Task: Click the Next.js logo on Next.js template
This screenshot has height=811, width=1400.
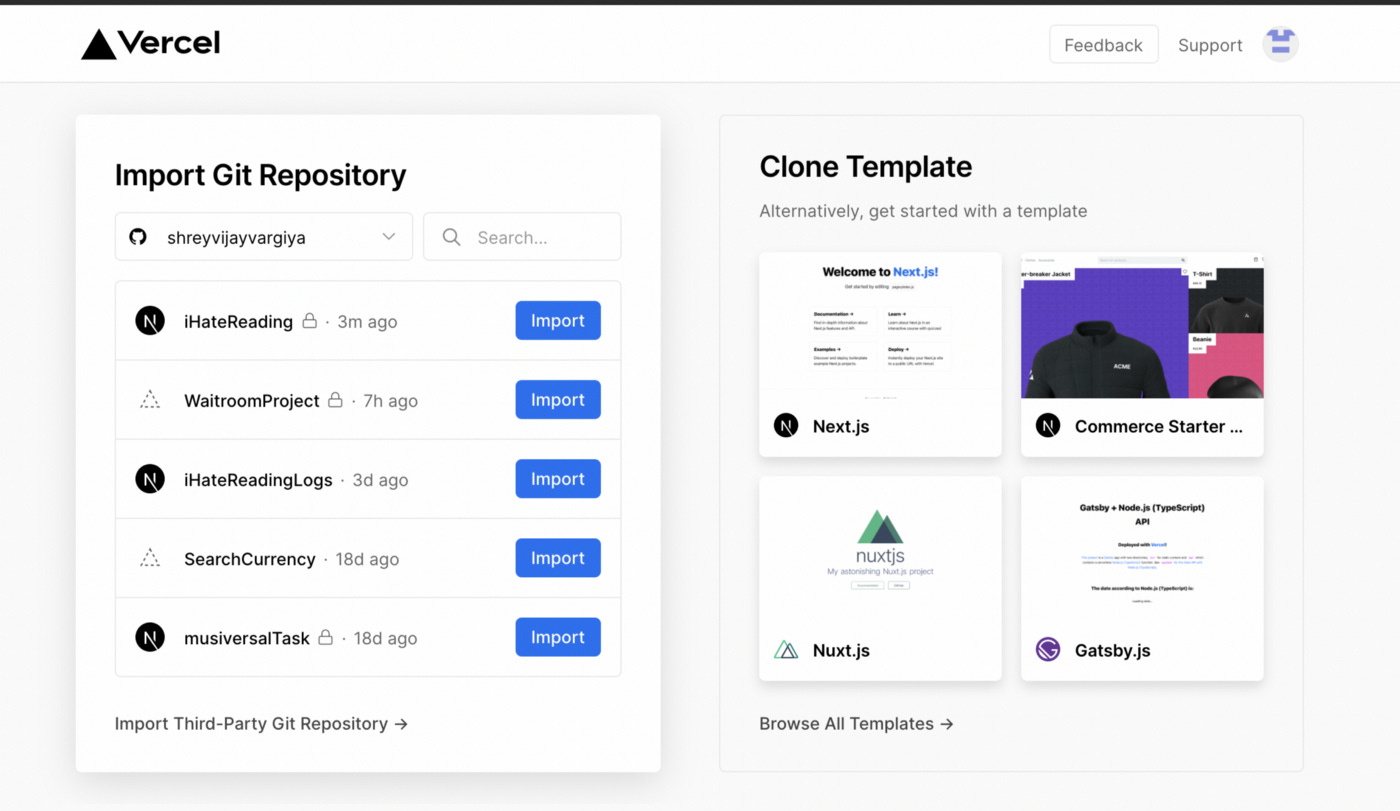Action: 786,426
